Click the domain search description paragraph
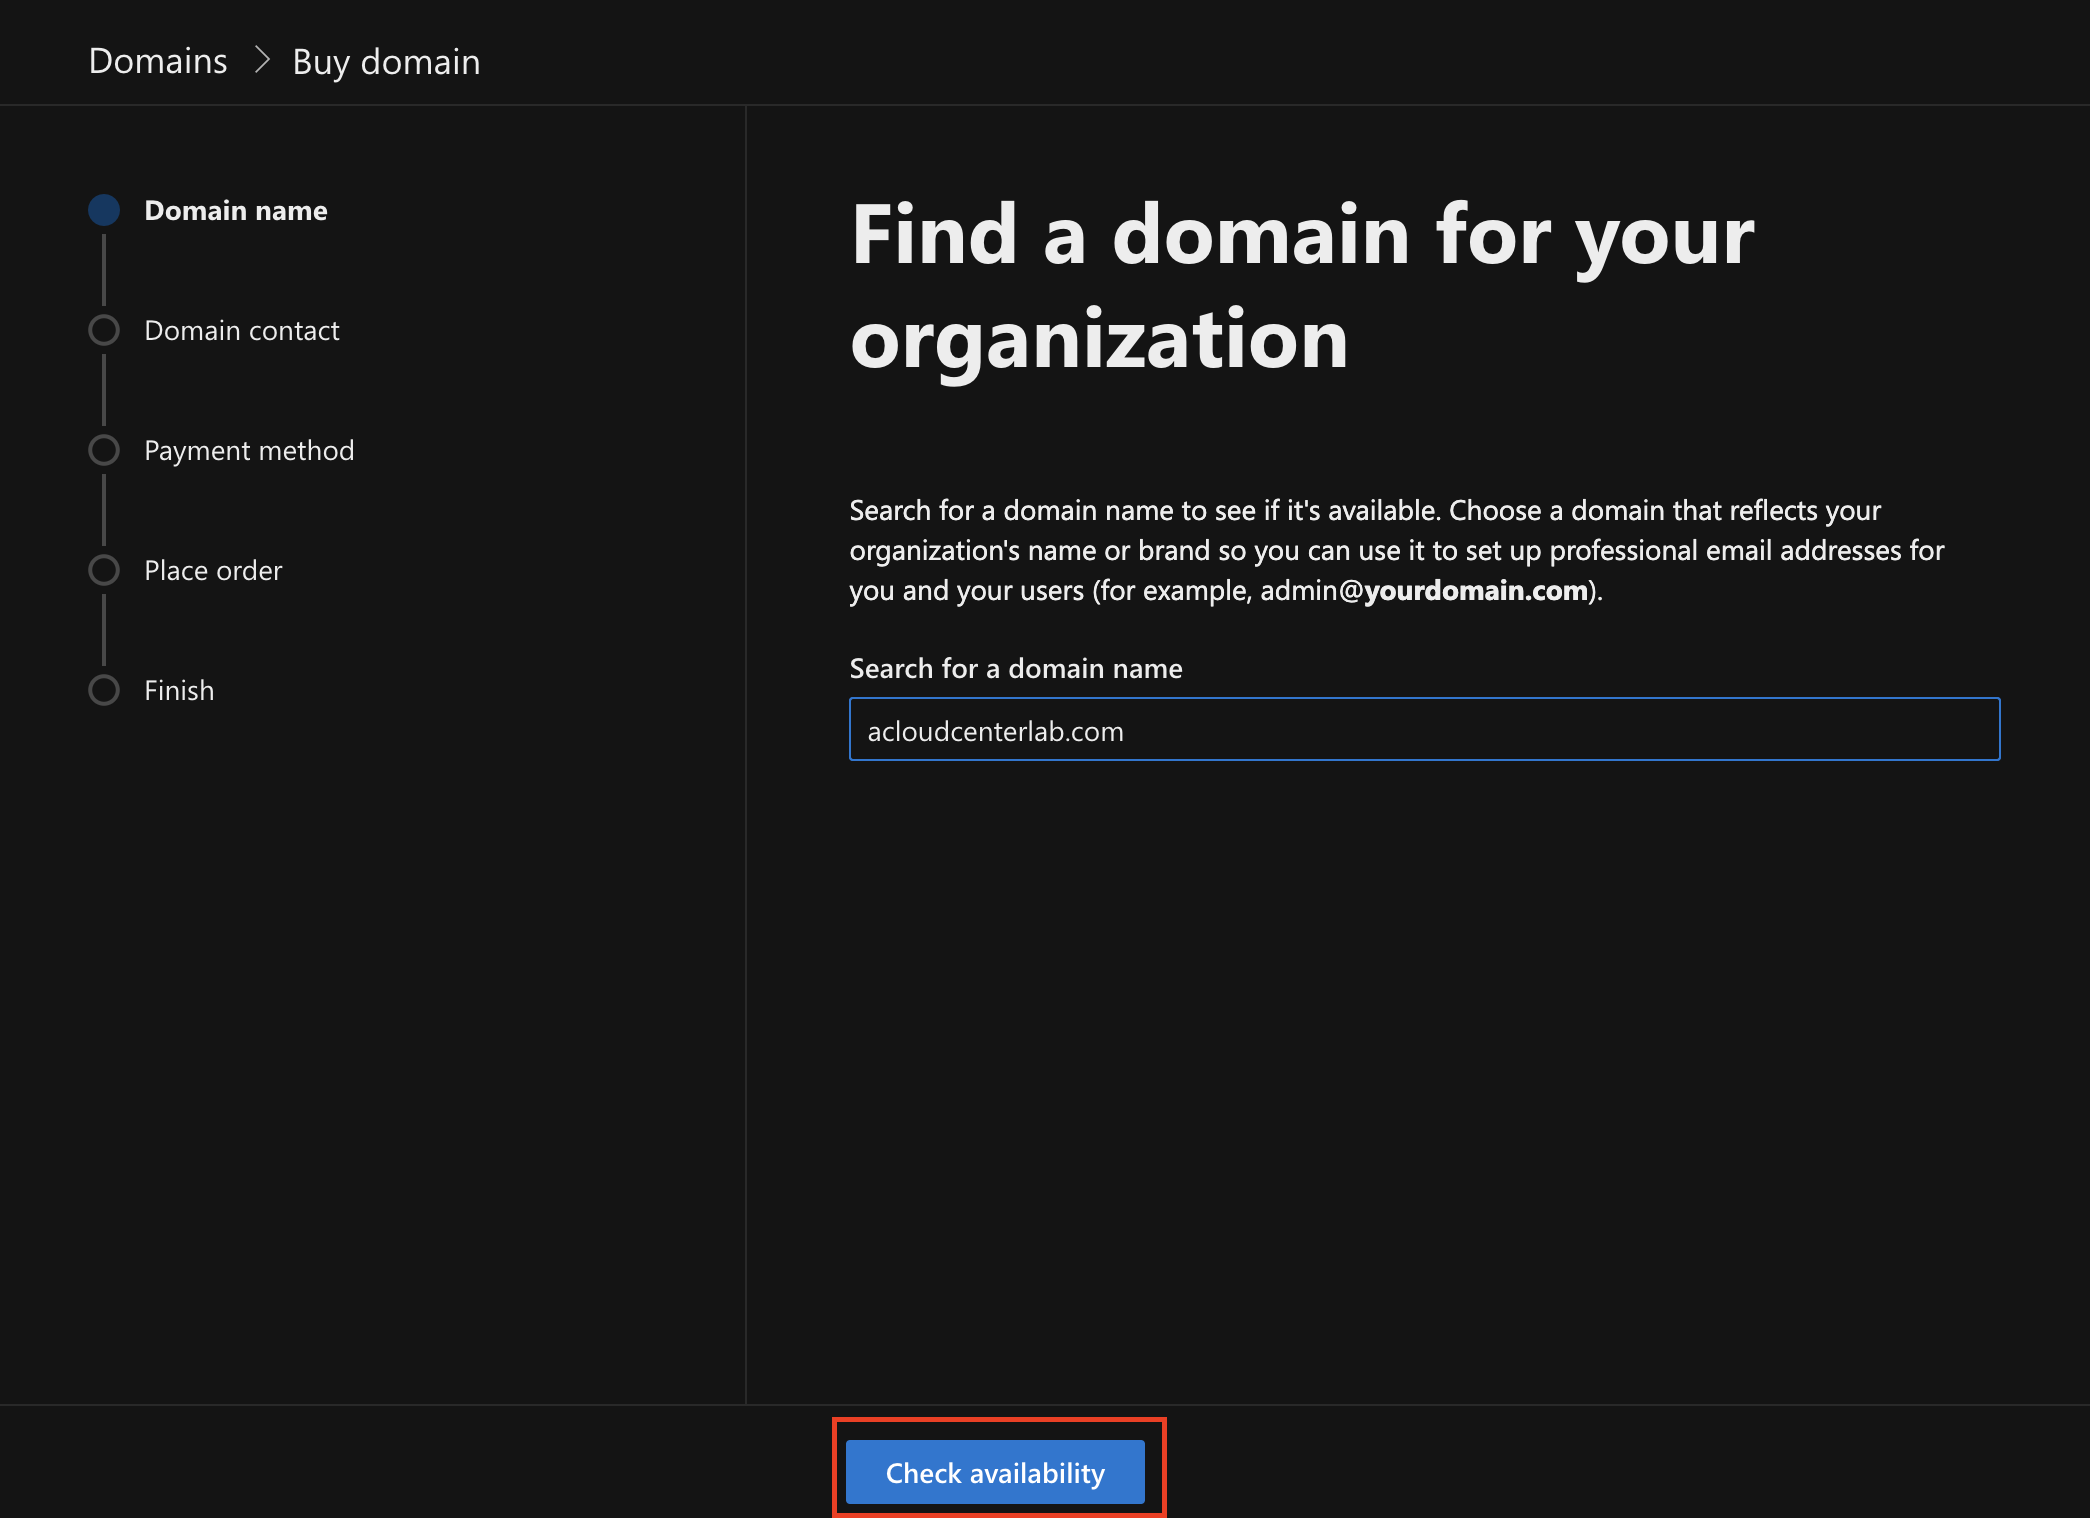The width and height of the screenshot is (2090, 1518). pyautogui.click(x=1395, y=550)
